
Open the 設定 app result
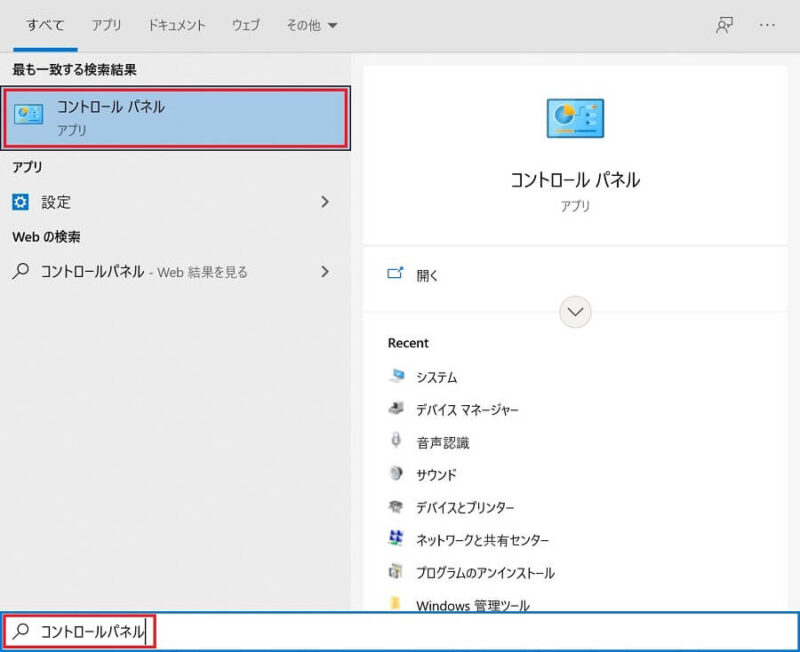[x=176, y=202]
